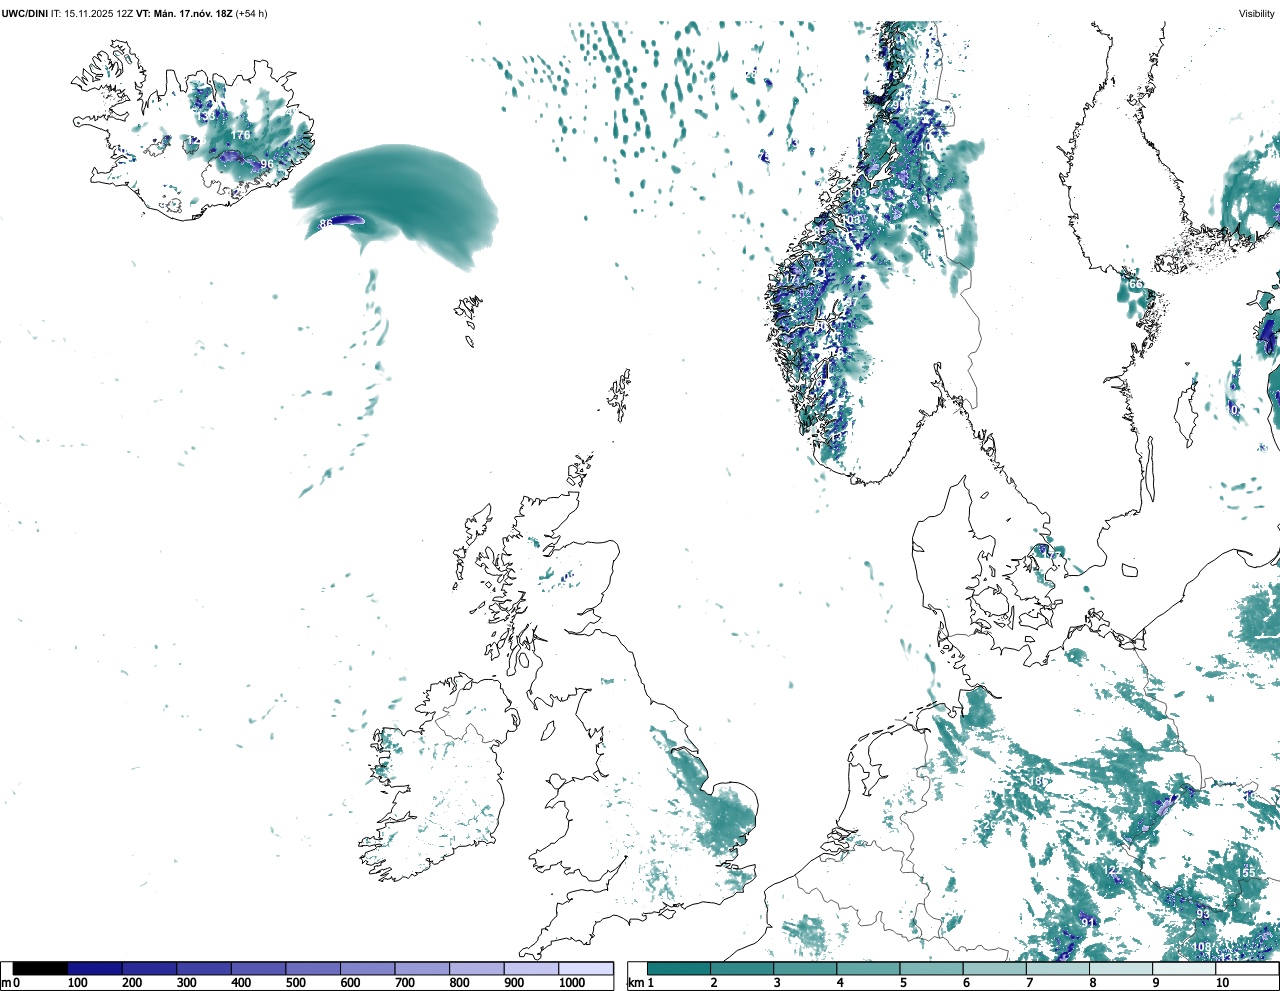Viewport: 1280px width, 991px height.
Task: Click the black 0–100 m legend swatch
Action: [40, 968]
